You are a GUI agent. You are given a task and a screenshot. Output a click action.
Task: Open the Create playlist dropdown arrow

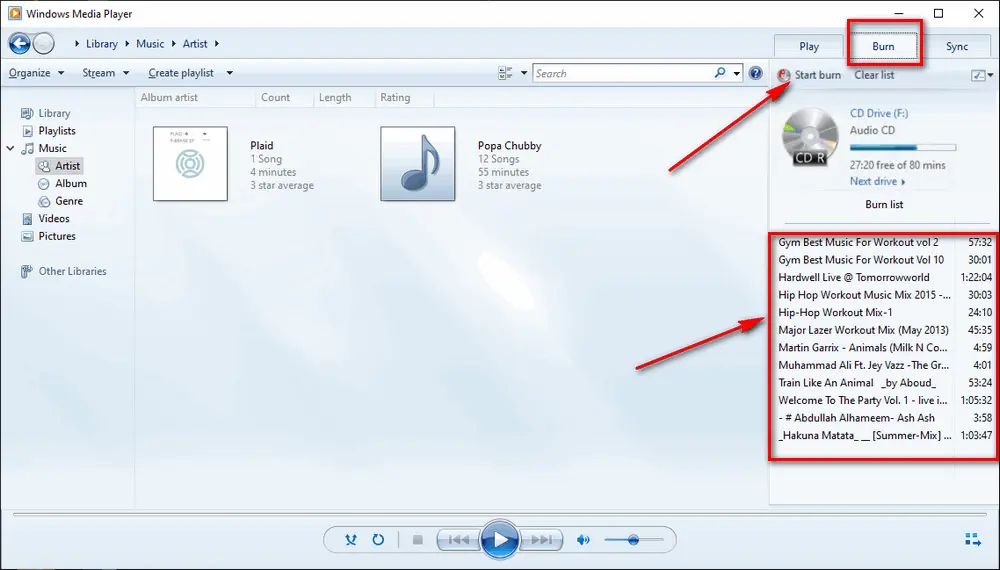pos(230,73)
